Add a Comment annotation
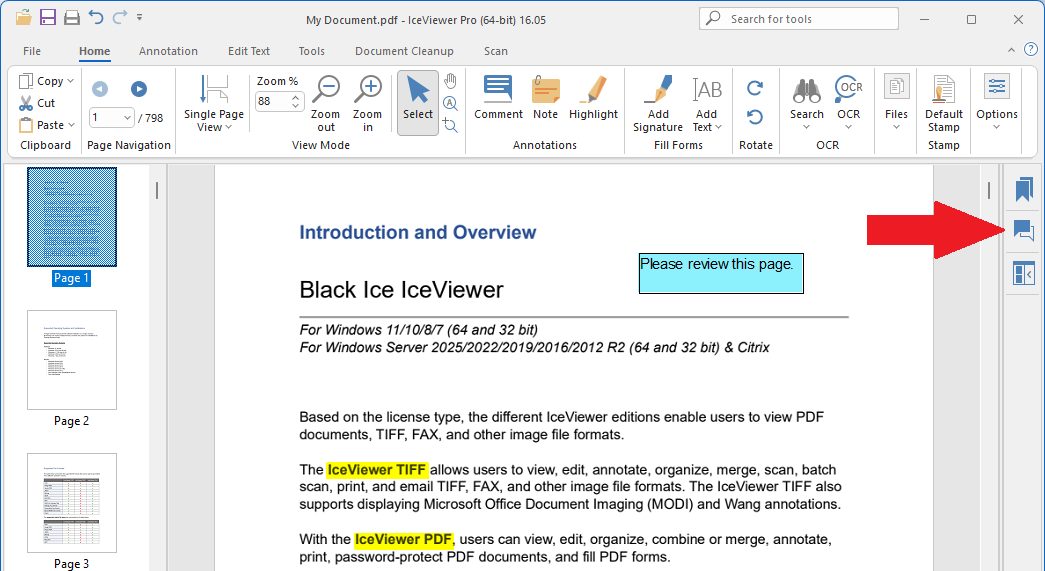Screen dimensions: 1045x571 pyautogui.click(x=498, y=97)
